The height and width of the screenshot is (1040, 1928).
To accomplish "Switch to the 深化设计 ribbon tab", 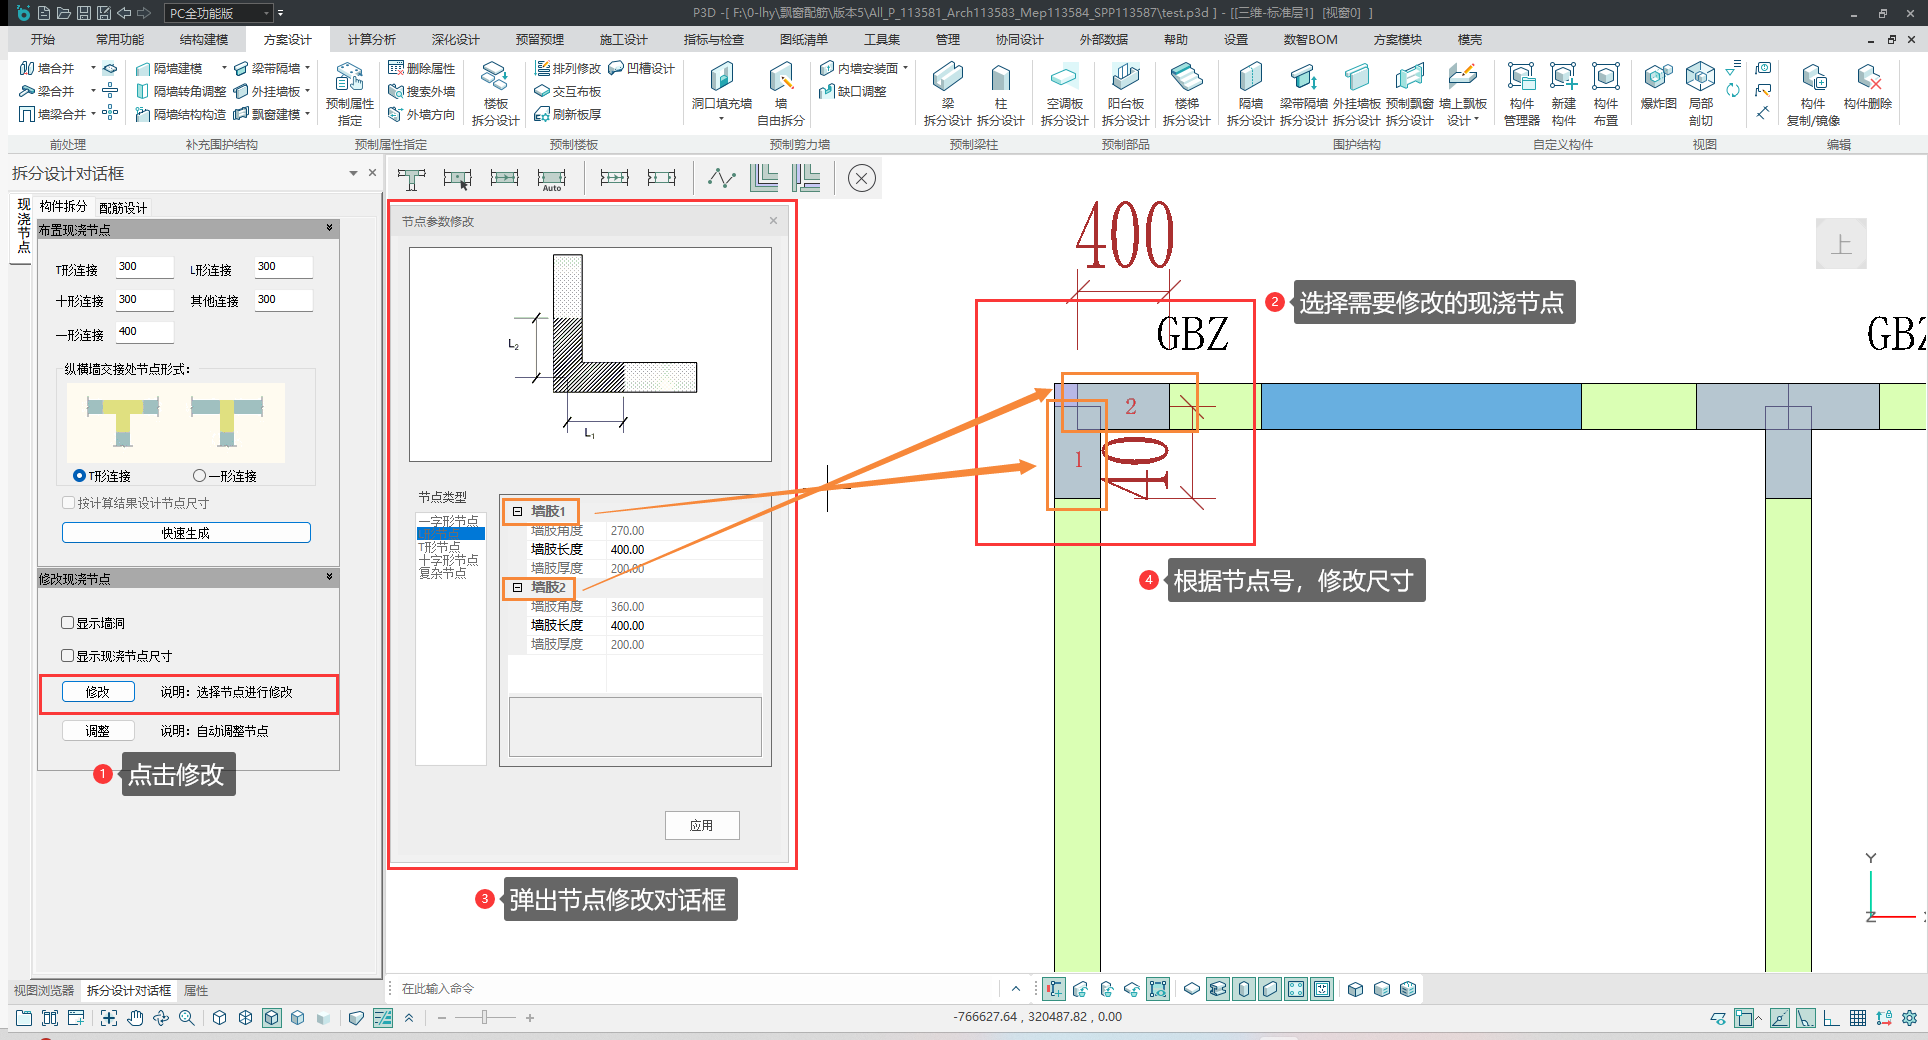I will (x=455, y=40).
